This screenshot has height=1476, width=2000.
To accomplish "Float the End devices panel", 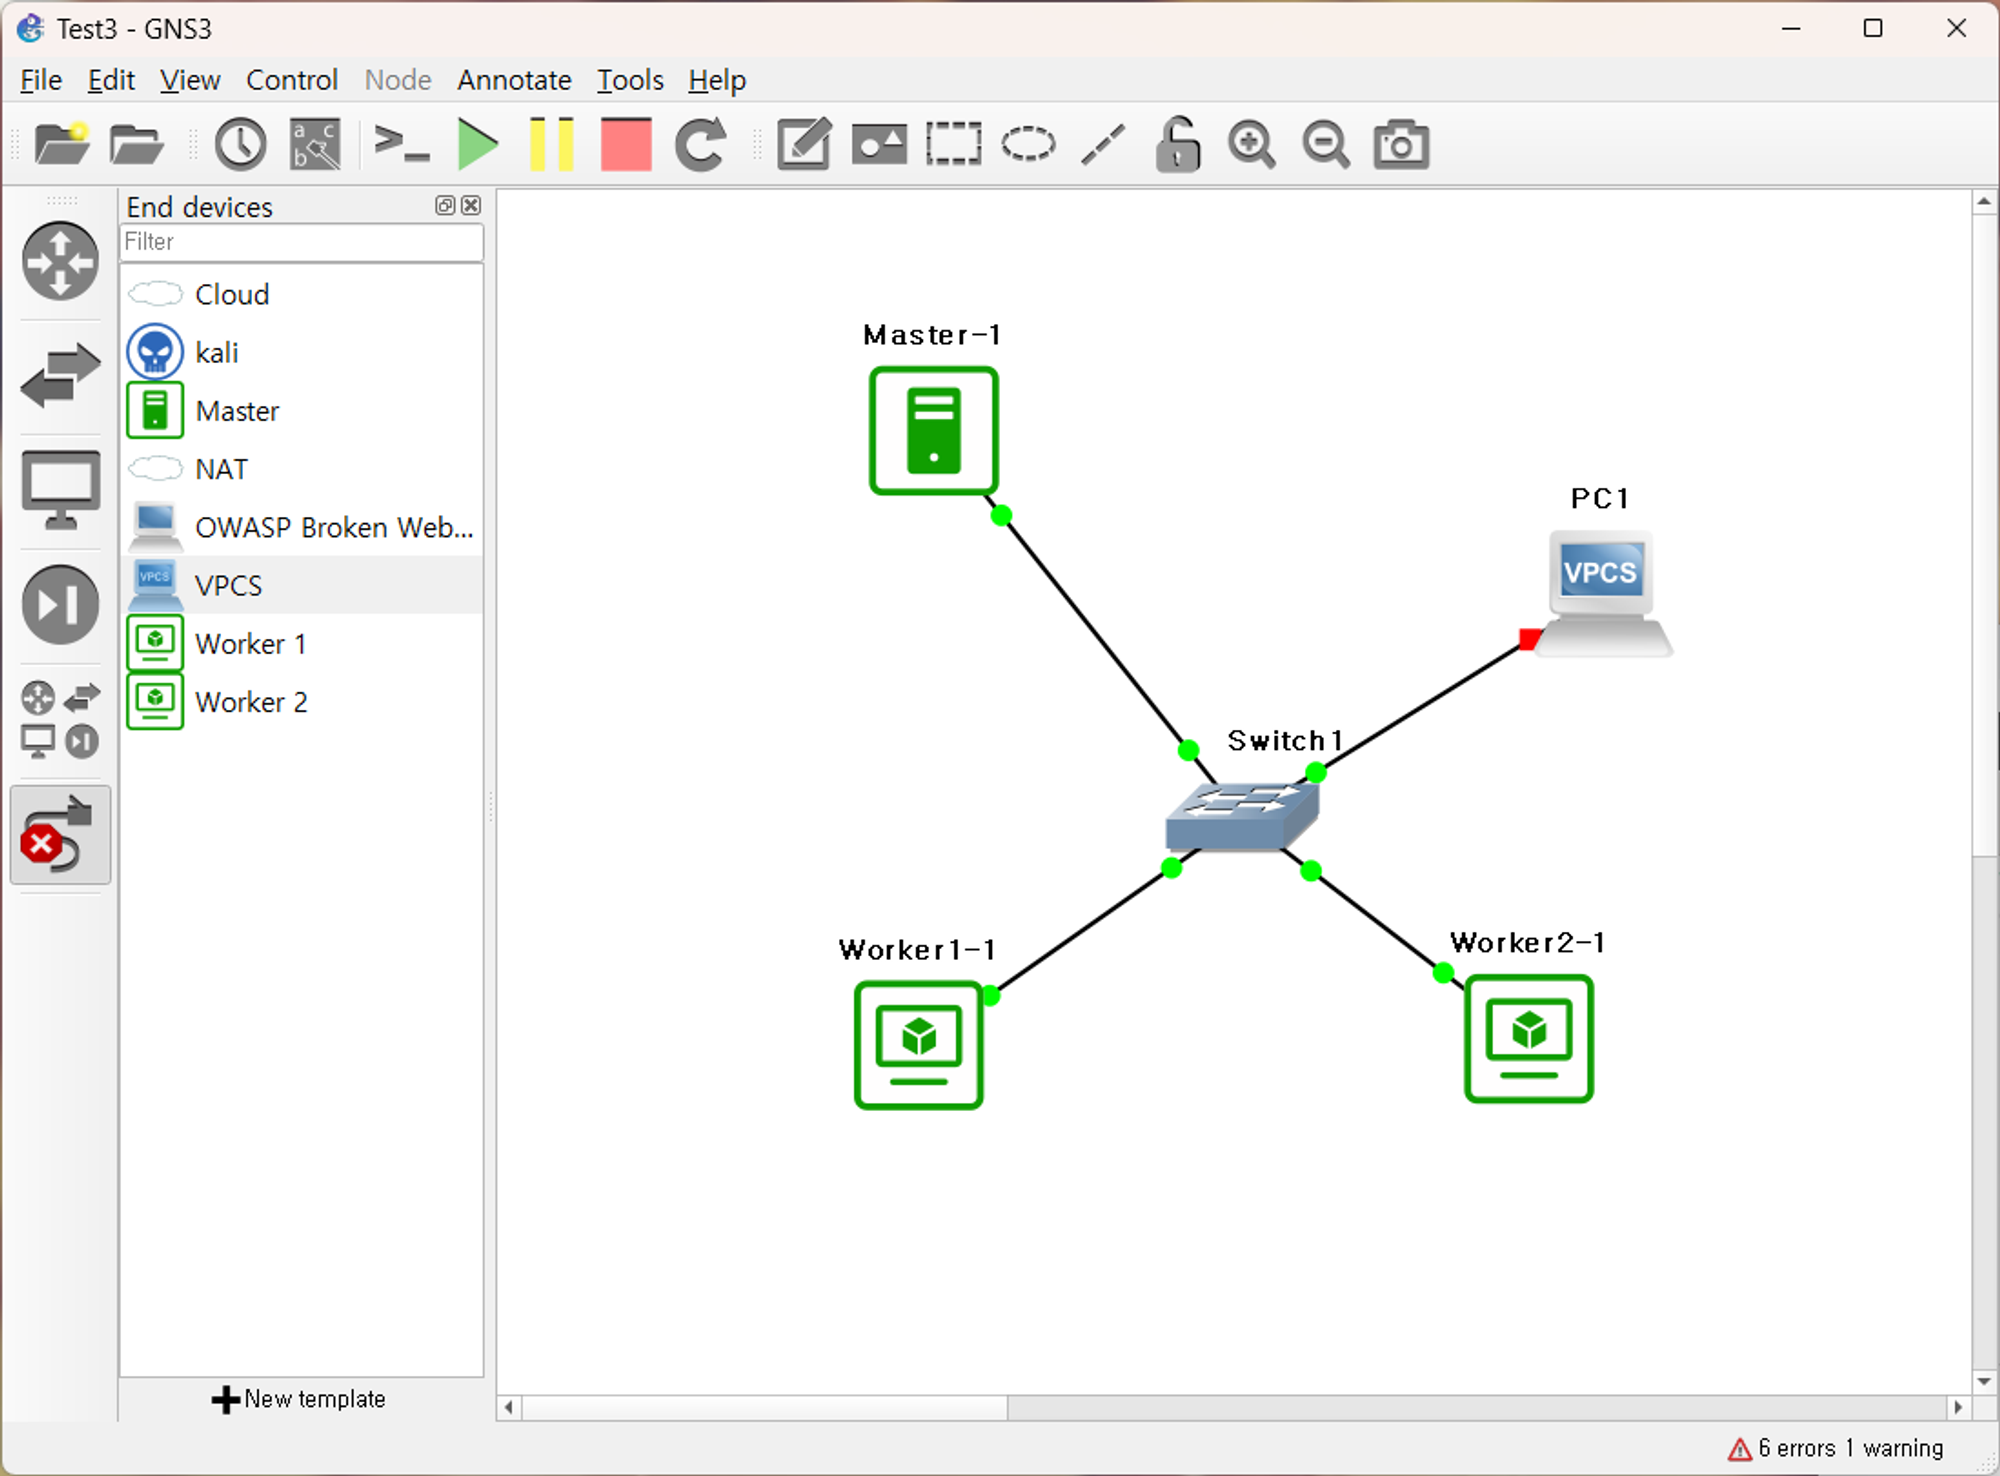I will (445, 205).
